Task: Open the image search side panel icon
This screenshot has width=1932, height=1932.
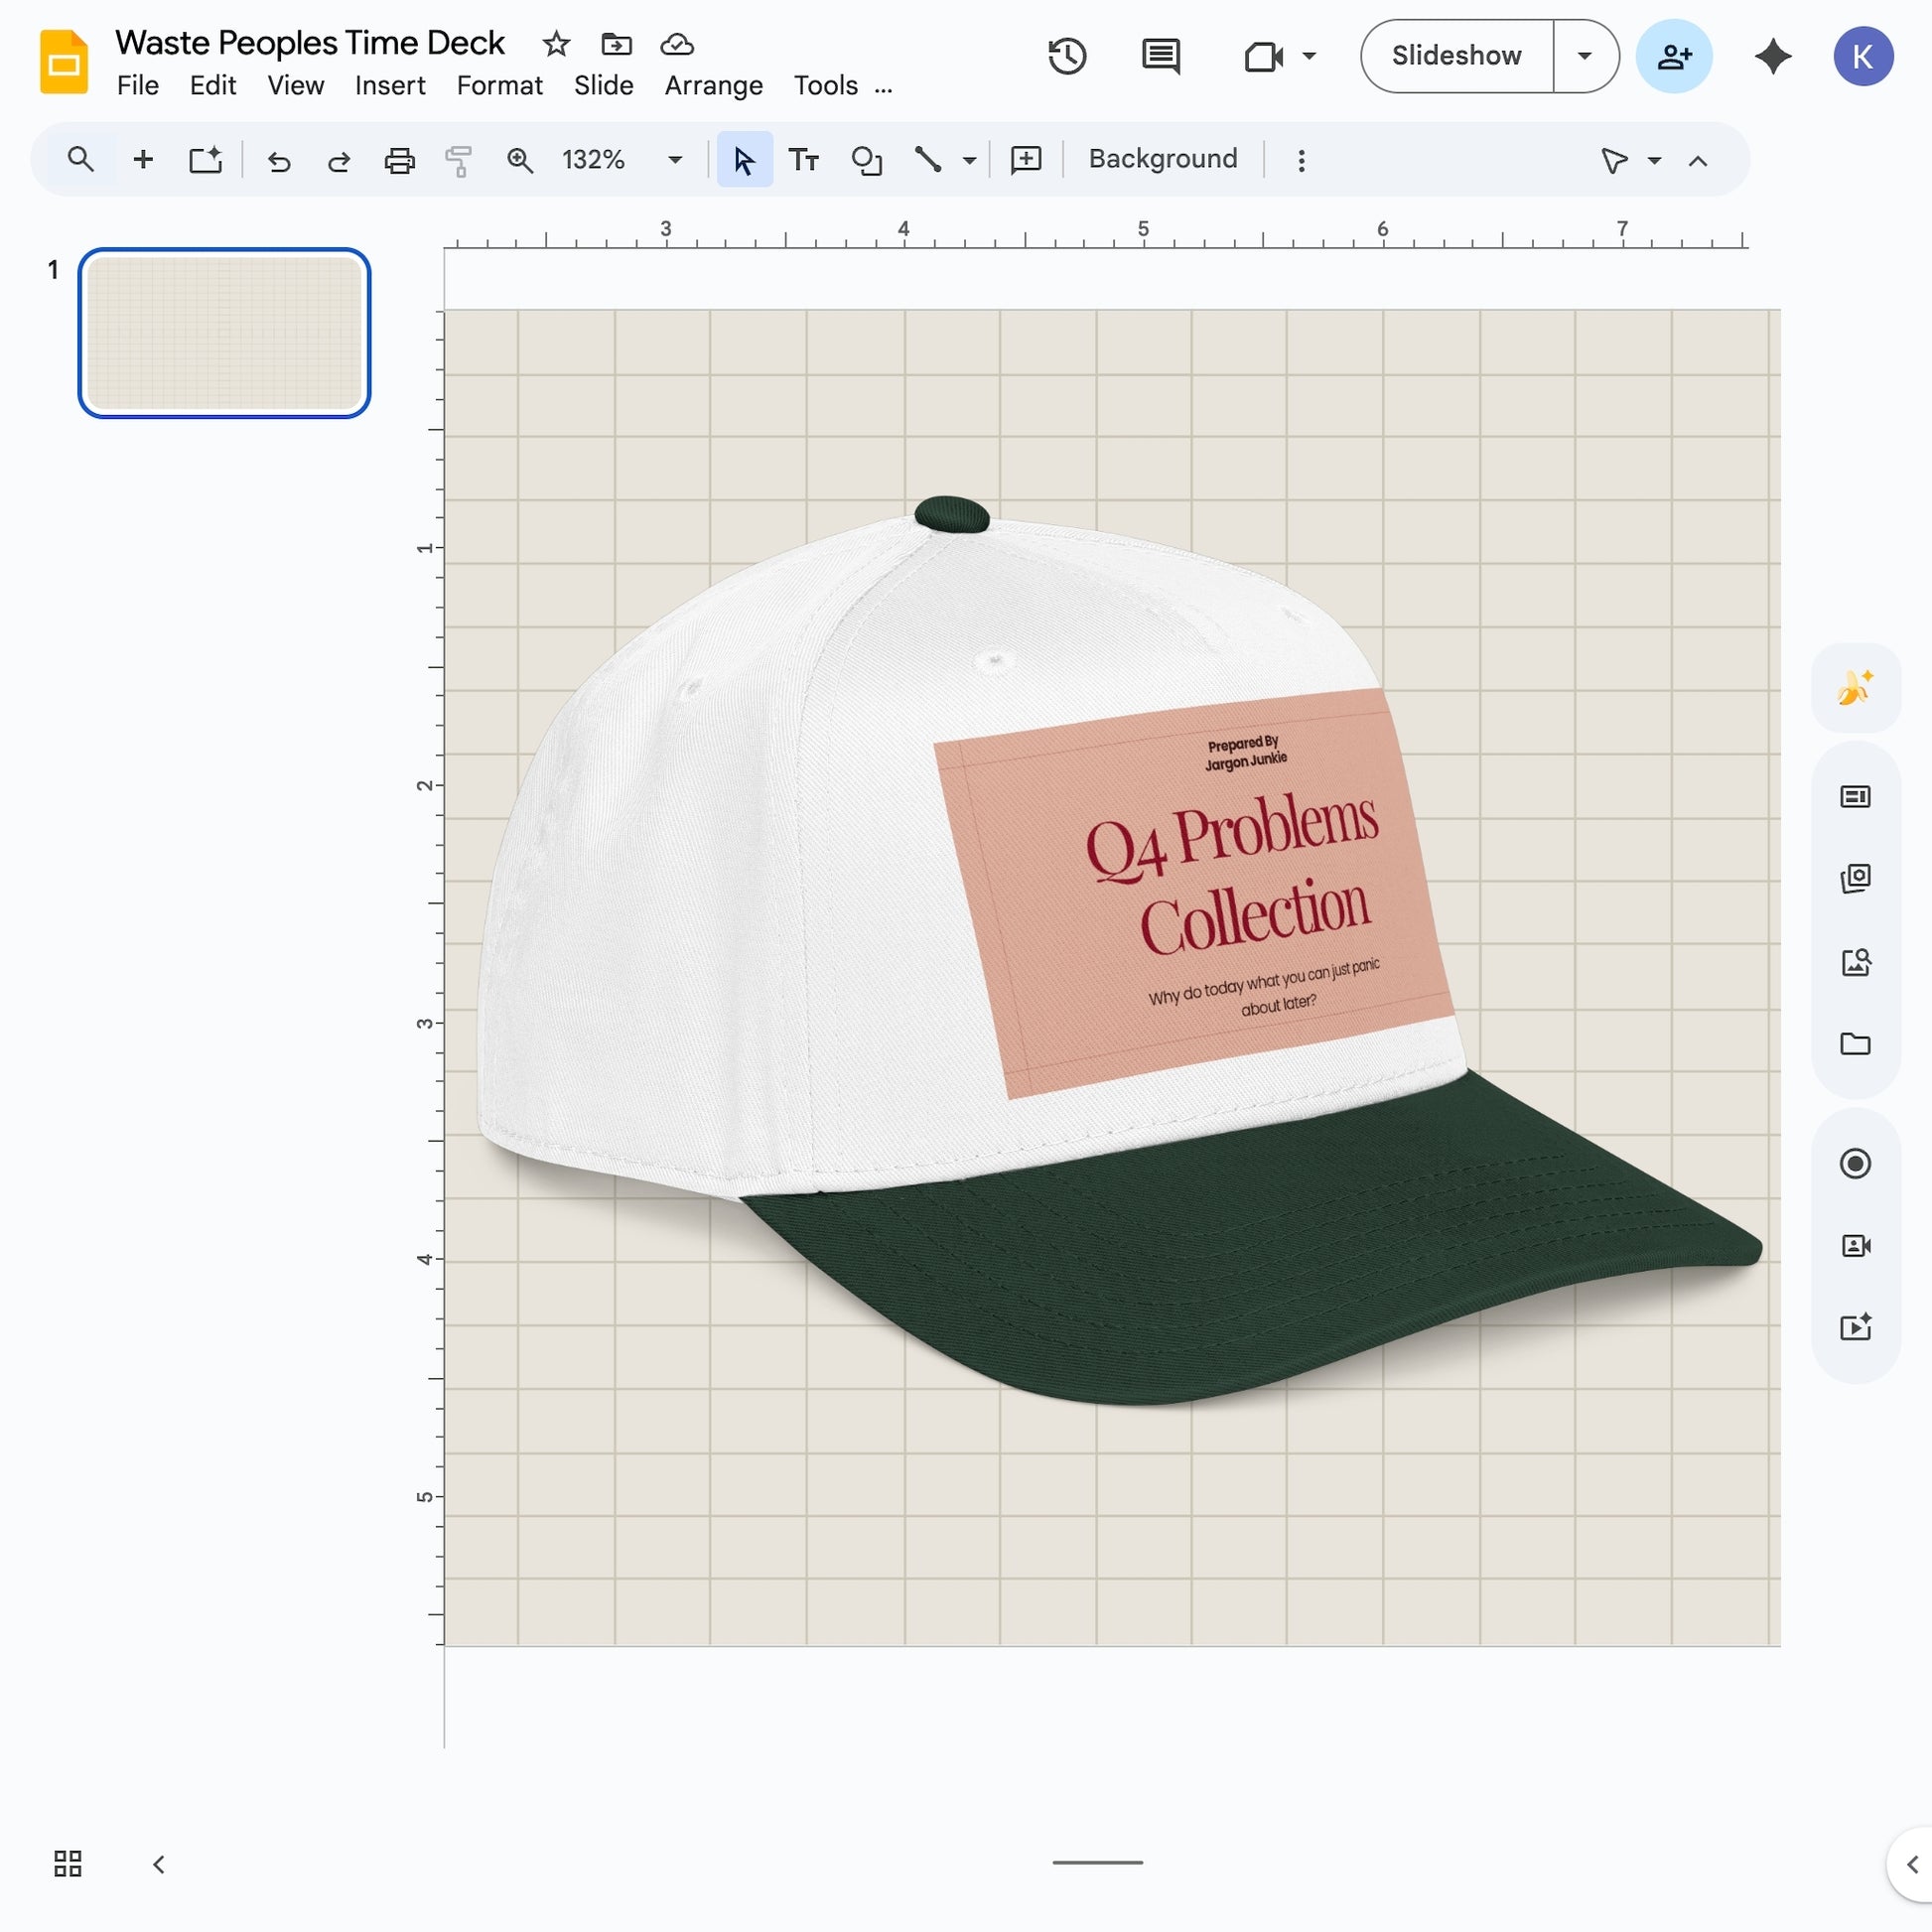Action: click(1855, 962)
